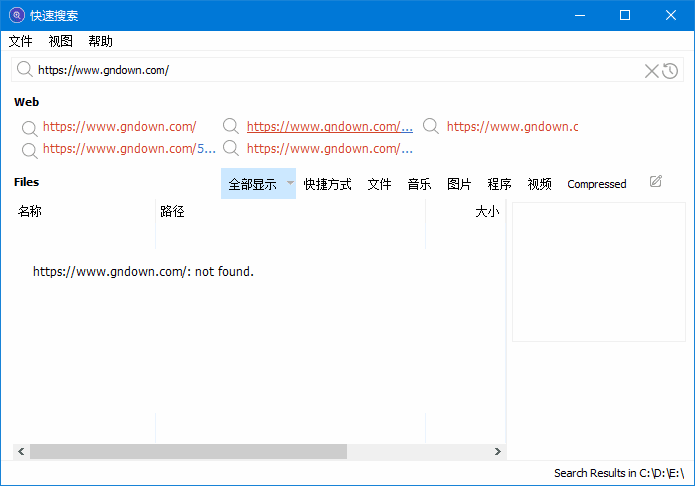Image resolution: width=695 pixels, height=486 pixels.
Task: Open the cut-off https://www.gndown.c link
Action: click(x=512, y=127)
